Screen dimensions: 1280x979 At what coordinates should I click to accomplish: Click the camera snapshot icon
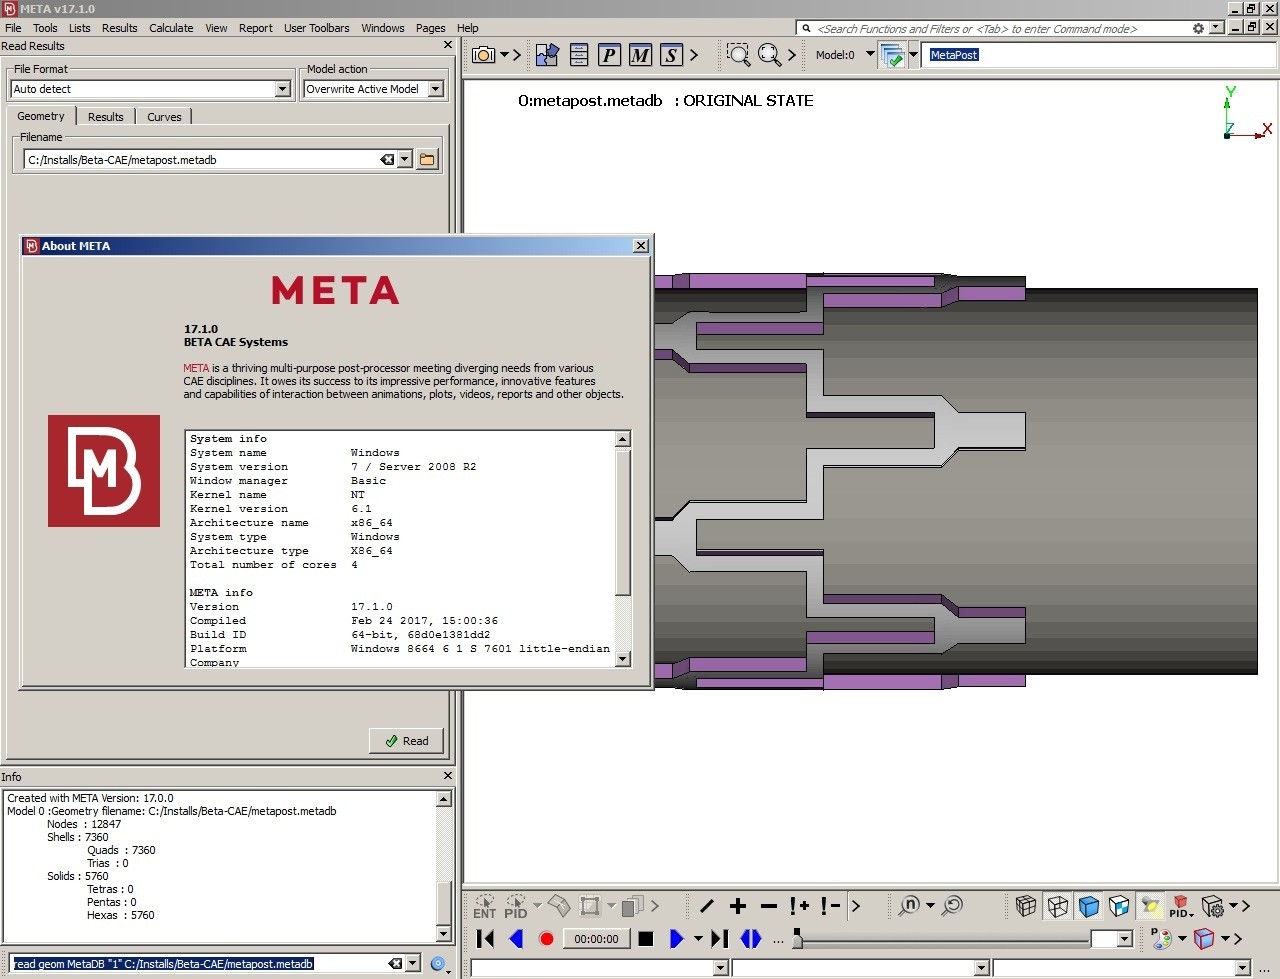click(x=483, y=55)
